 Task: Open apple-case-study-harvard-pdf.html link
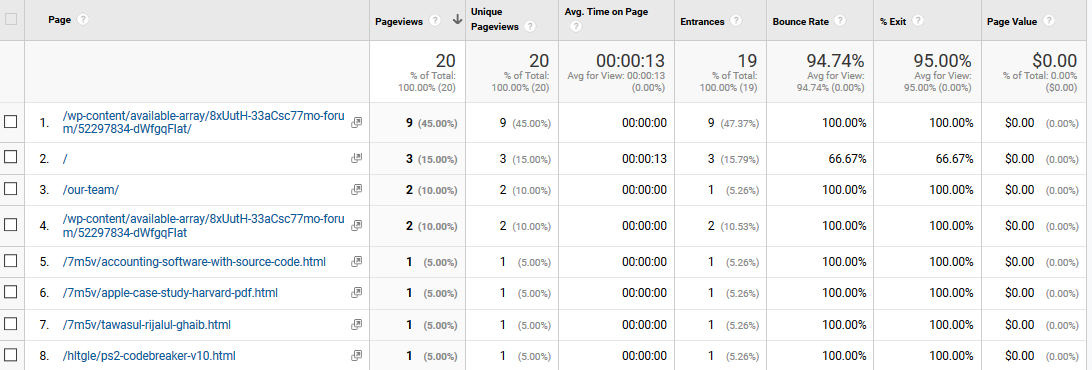pyautogui.click(x=169, y=293)
